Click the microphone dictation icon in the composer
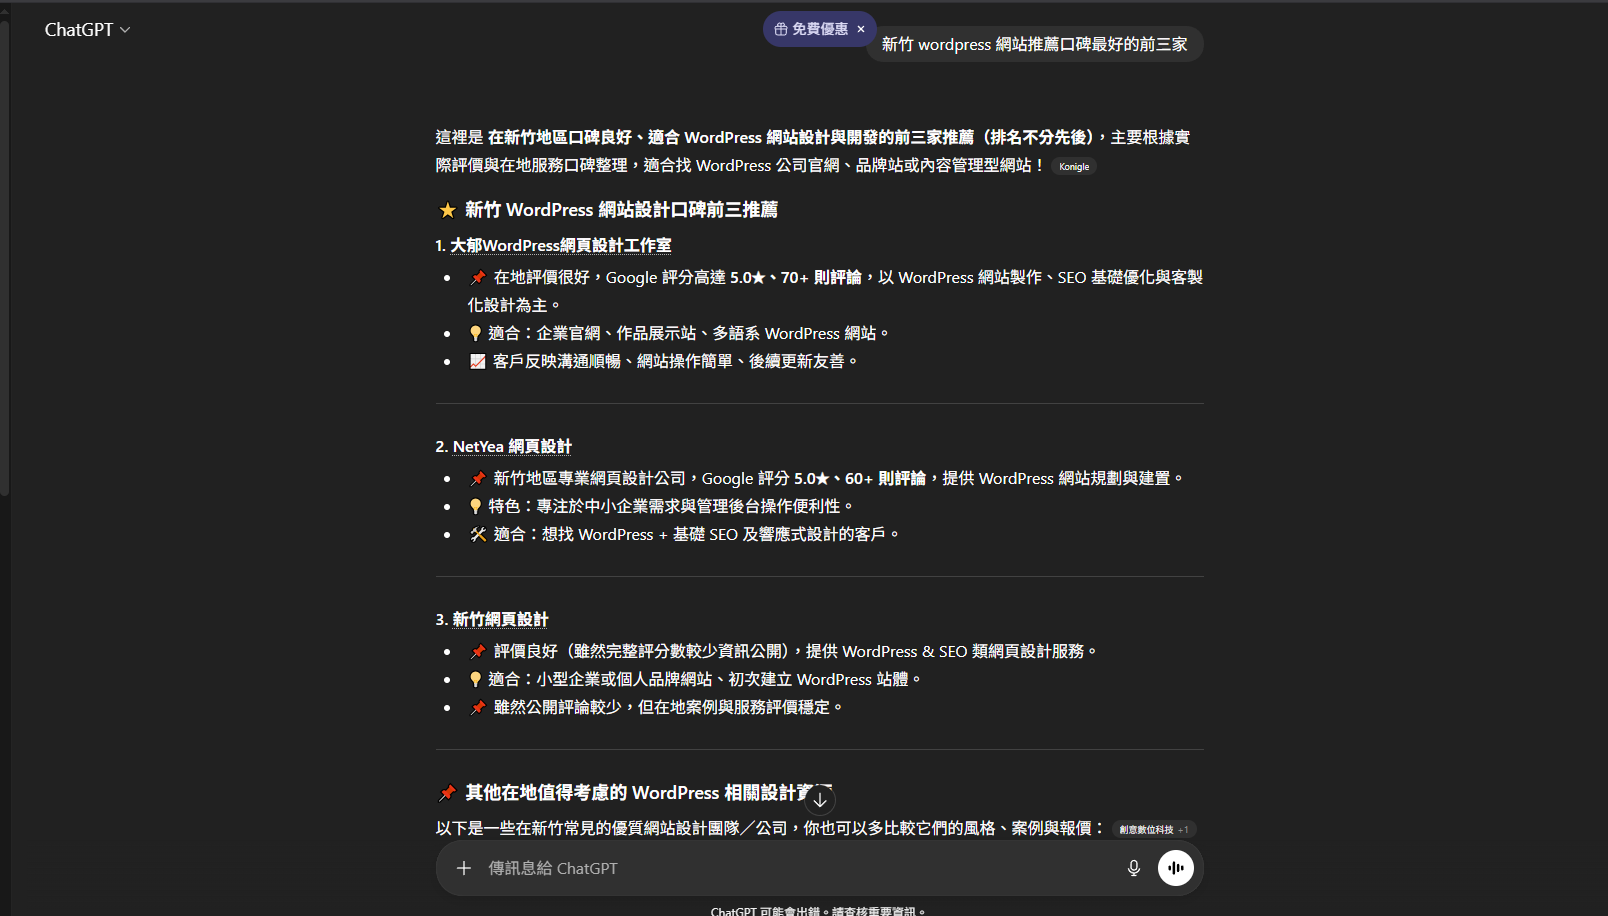The width and height of the screenshot is (1608, 916). point(1133,868)
